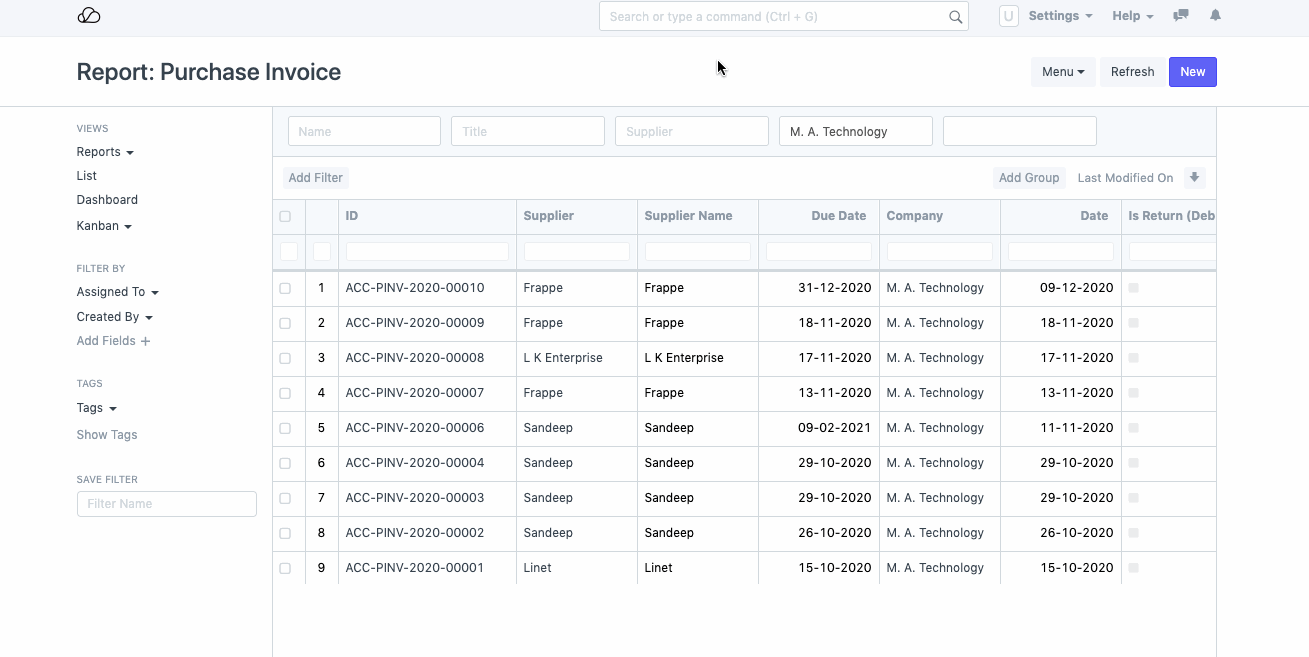Click the Filter Name input field

point(166,504)
